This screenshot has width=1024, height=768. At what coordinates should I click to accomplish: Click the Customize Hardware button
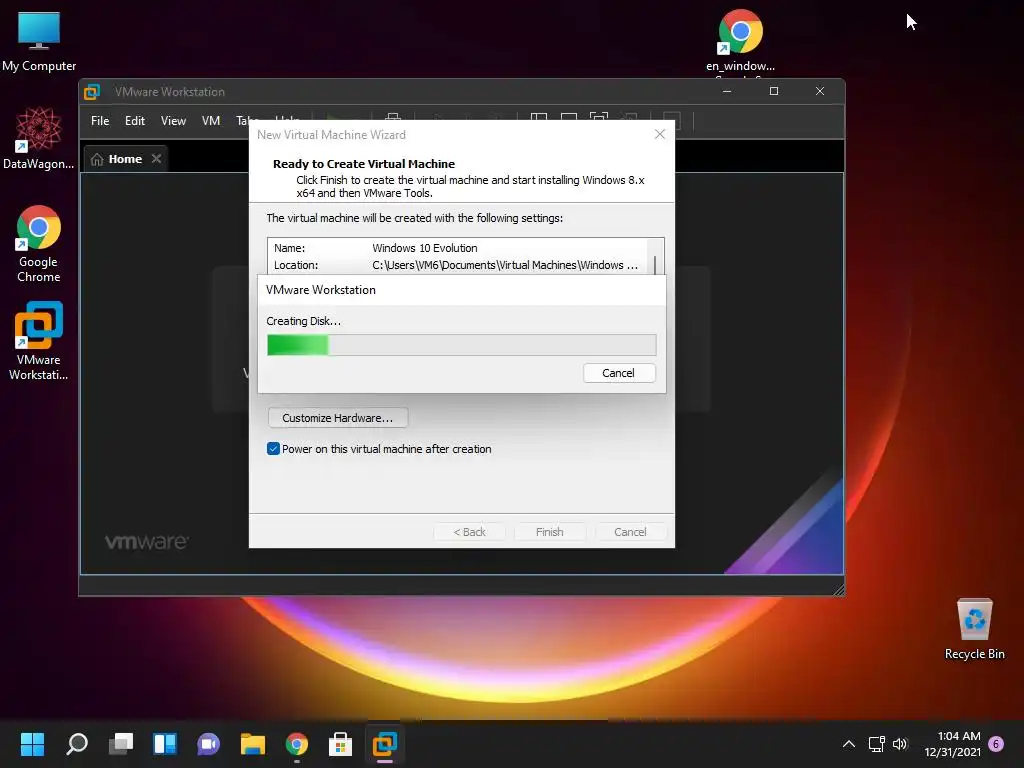(x=338, y=418)
